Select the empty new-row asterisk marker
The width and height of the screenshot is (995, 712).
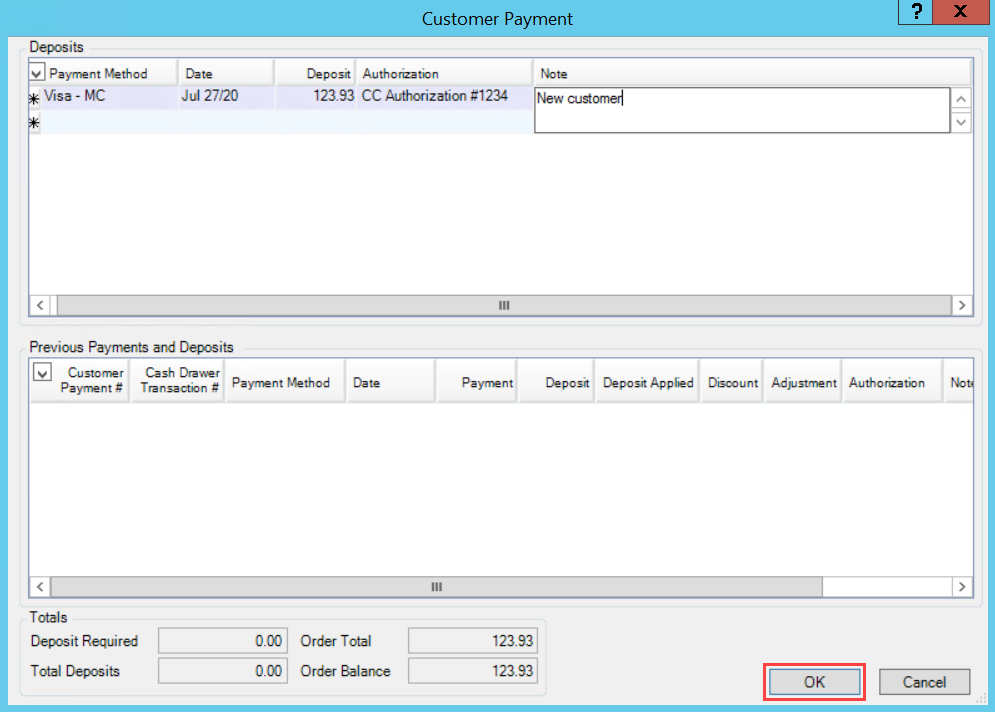(x=34, y=122)
